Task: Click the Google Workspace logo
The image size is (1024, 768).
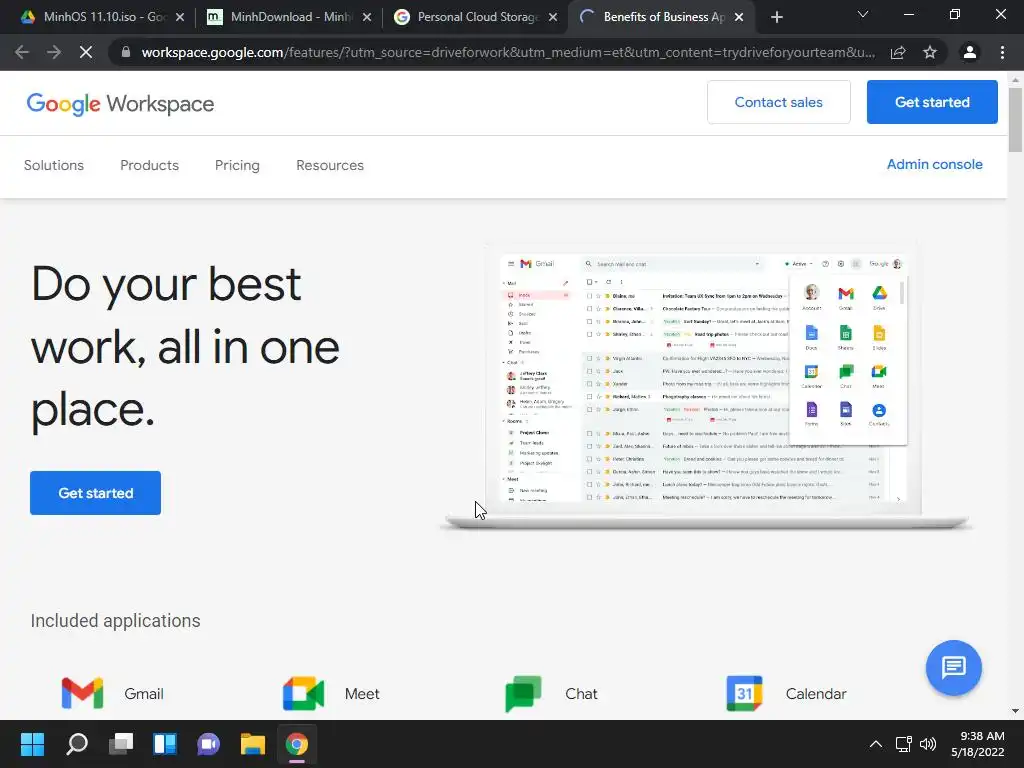Action: click(x=120, y=104)
